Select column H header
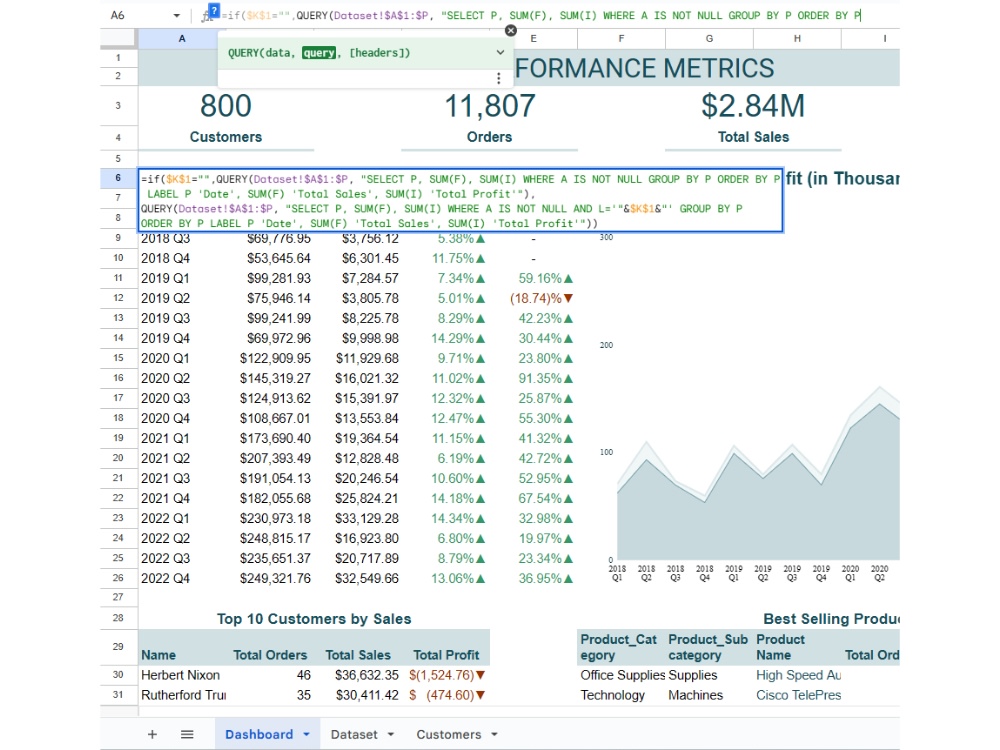 [x=797, y=38]
